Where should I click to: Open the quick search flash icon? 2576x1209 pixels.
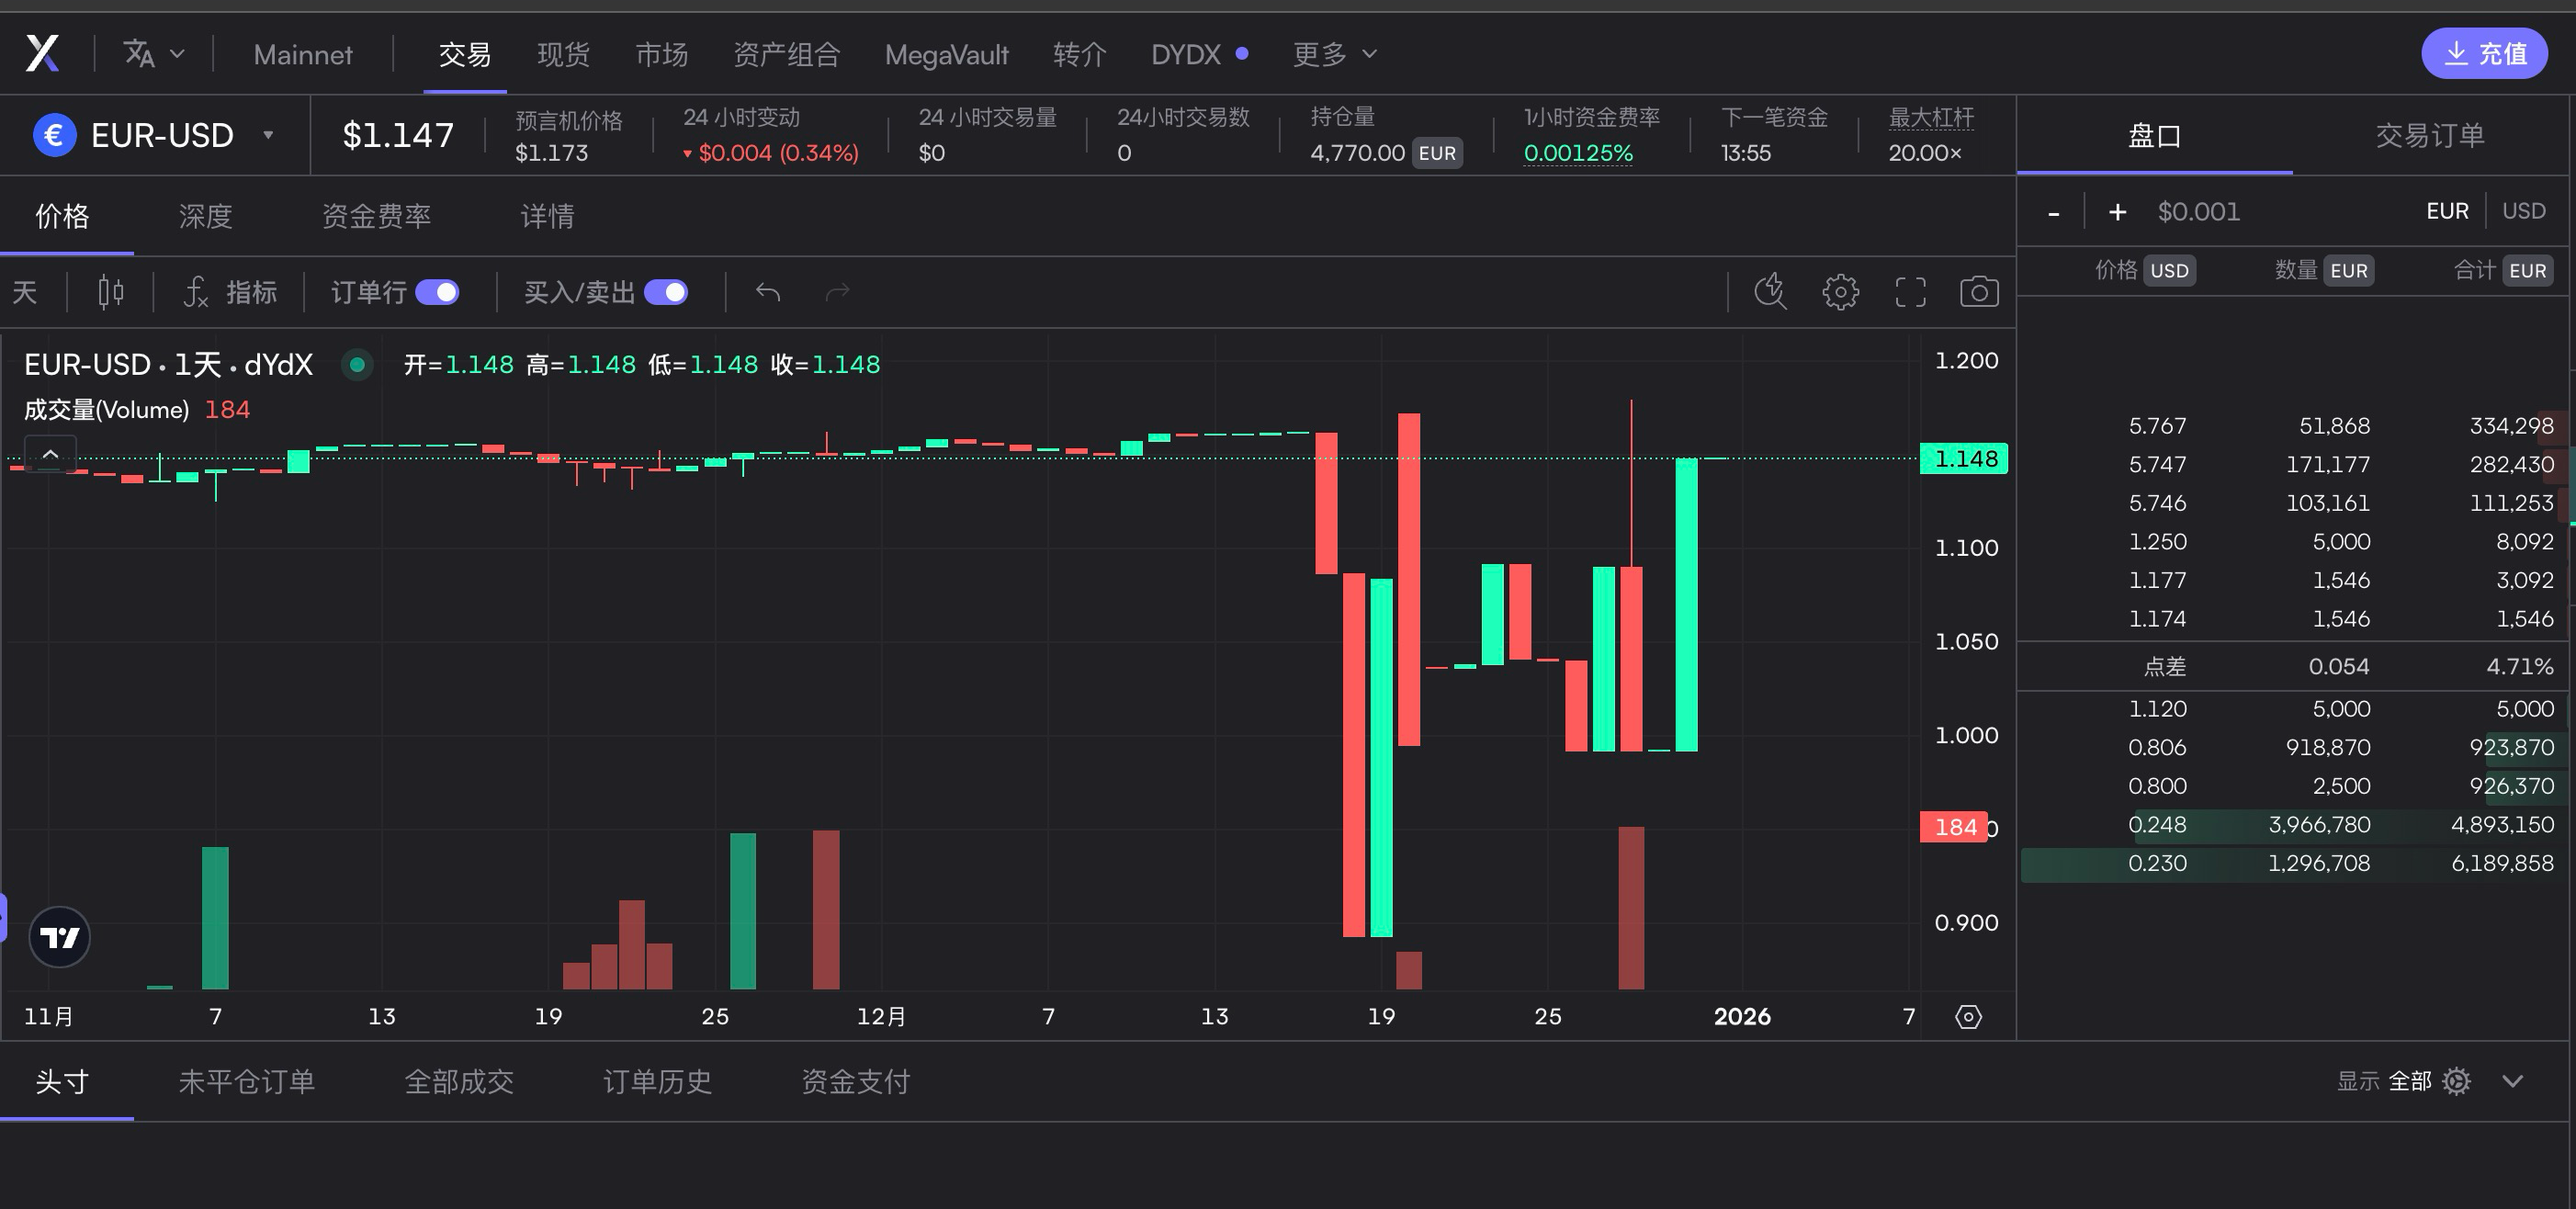(1770, 291)
